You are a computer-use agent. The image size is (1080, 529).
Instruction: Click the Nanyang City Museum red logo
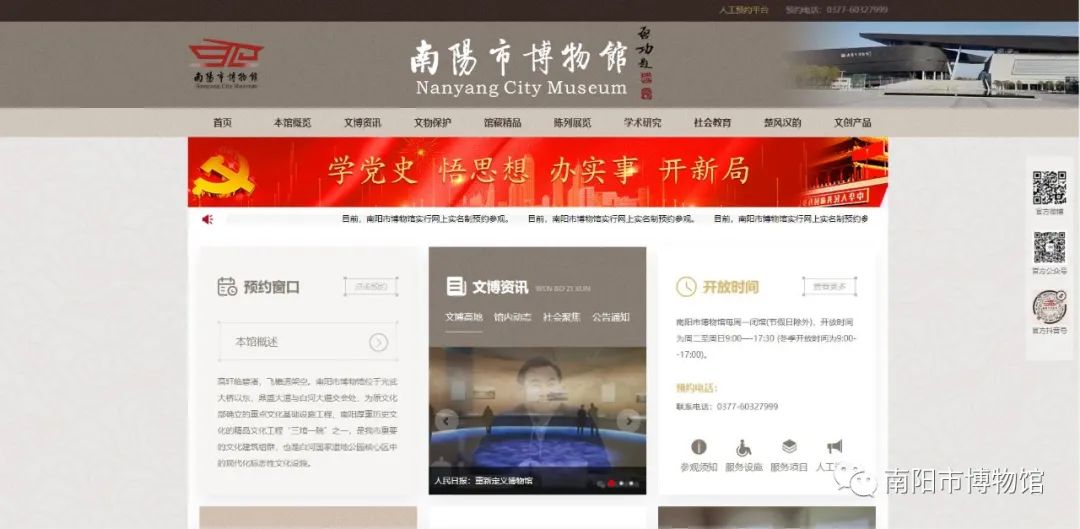pyautogui.click(x=226, y=63)
